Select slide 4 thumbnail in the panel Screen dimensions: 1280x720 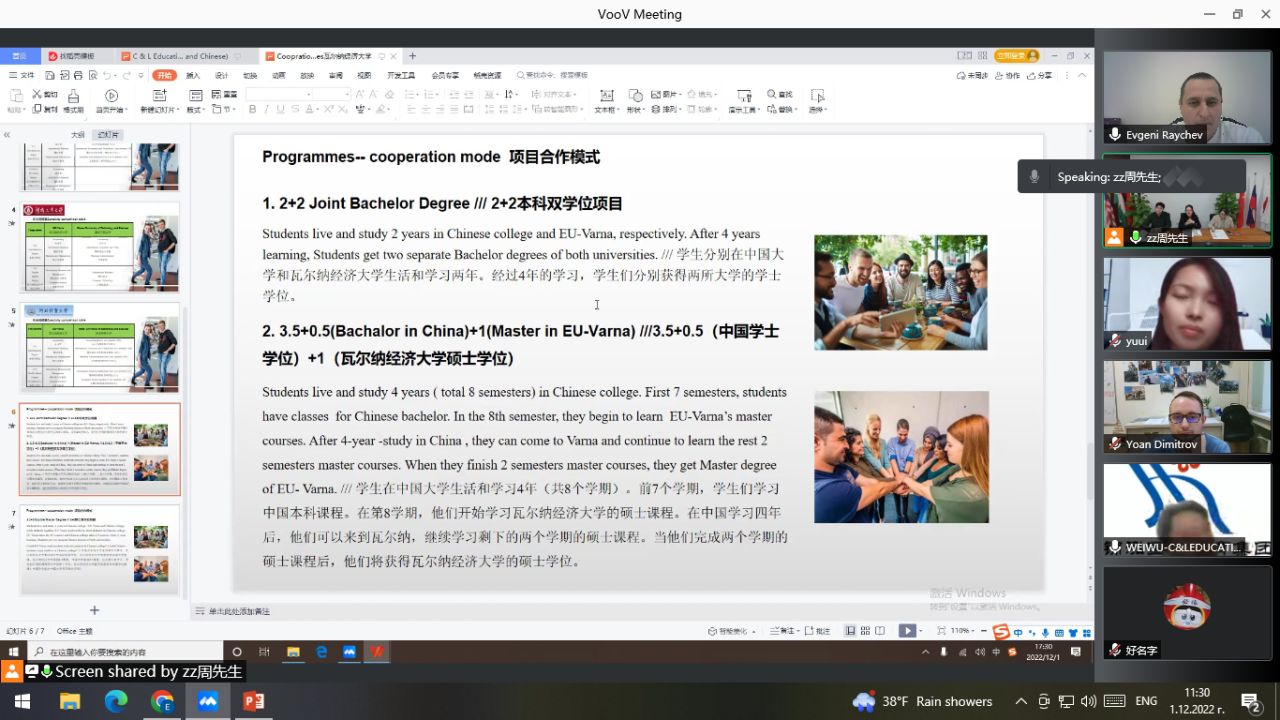(x=99, y=247)
